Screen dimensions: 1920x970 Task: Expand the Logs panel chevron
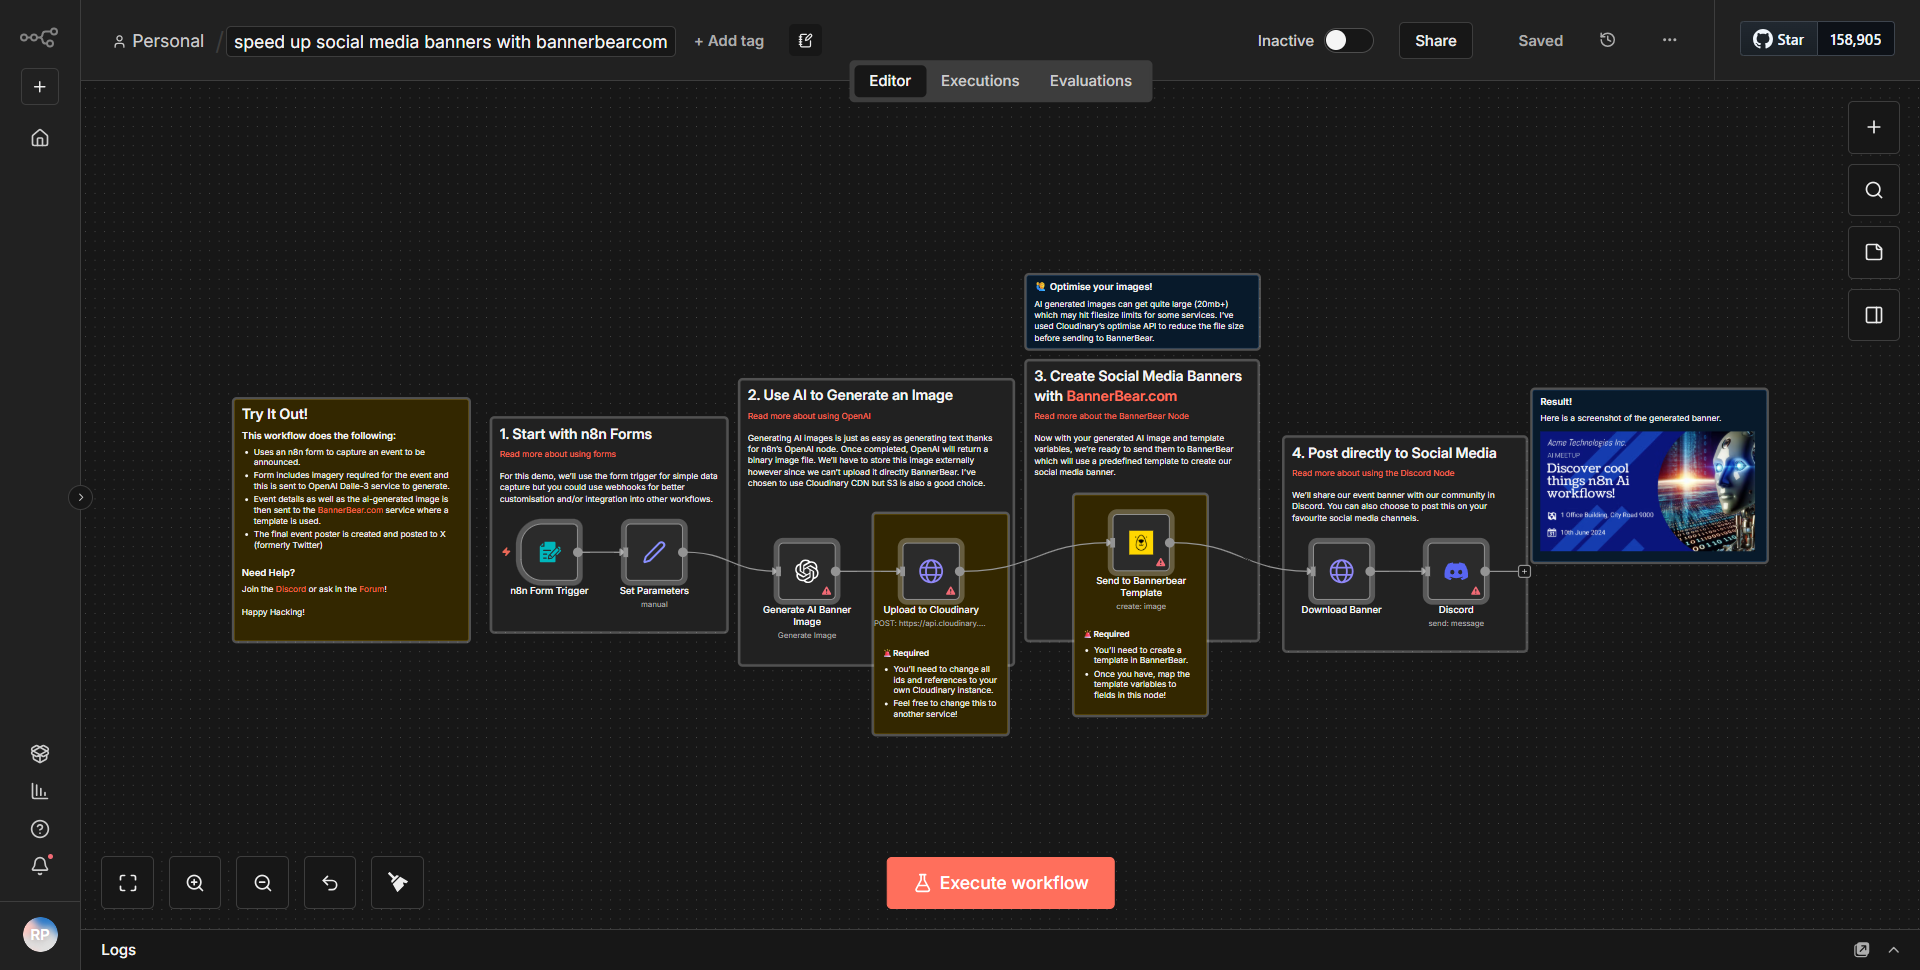(1894, 949)
